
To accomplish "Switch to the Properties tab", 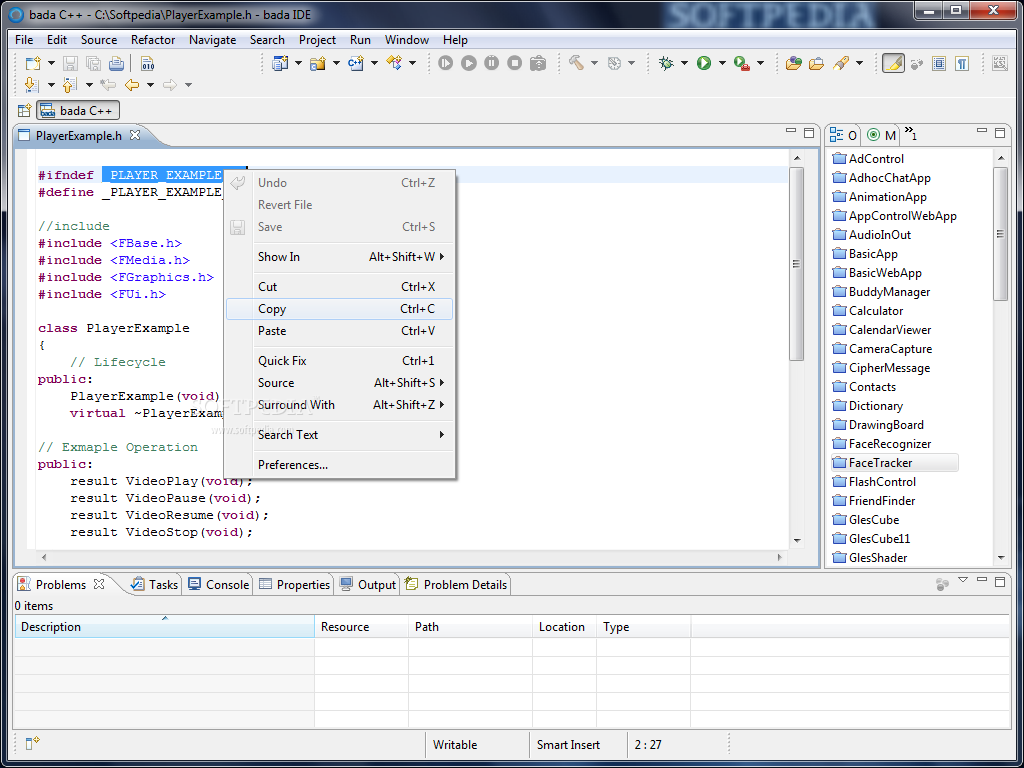I will tap(295, 584).
